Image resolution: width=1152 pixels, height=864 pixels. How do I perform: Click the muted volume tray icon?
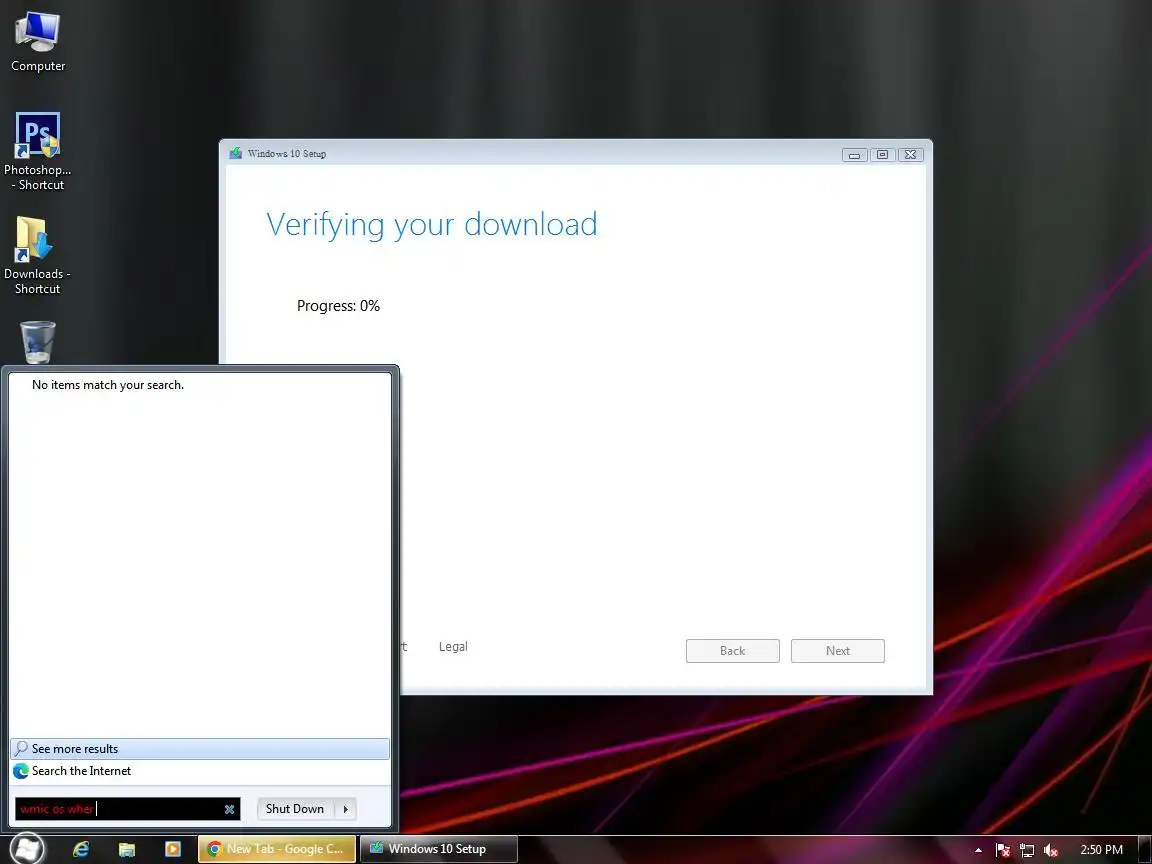click(1051, 850)
